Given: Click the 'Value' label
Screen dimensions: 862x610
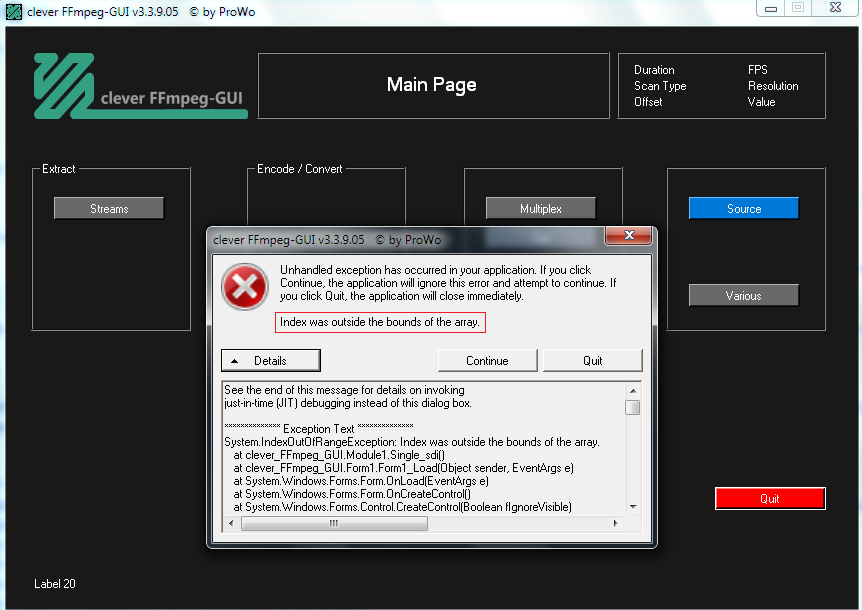Looking at the screenshot, I should point(761,102).
